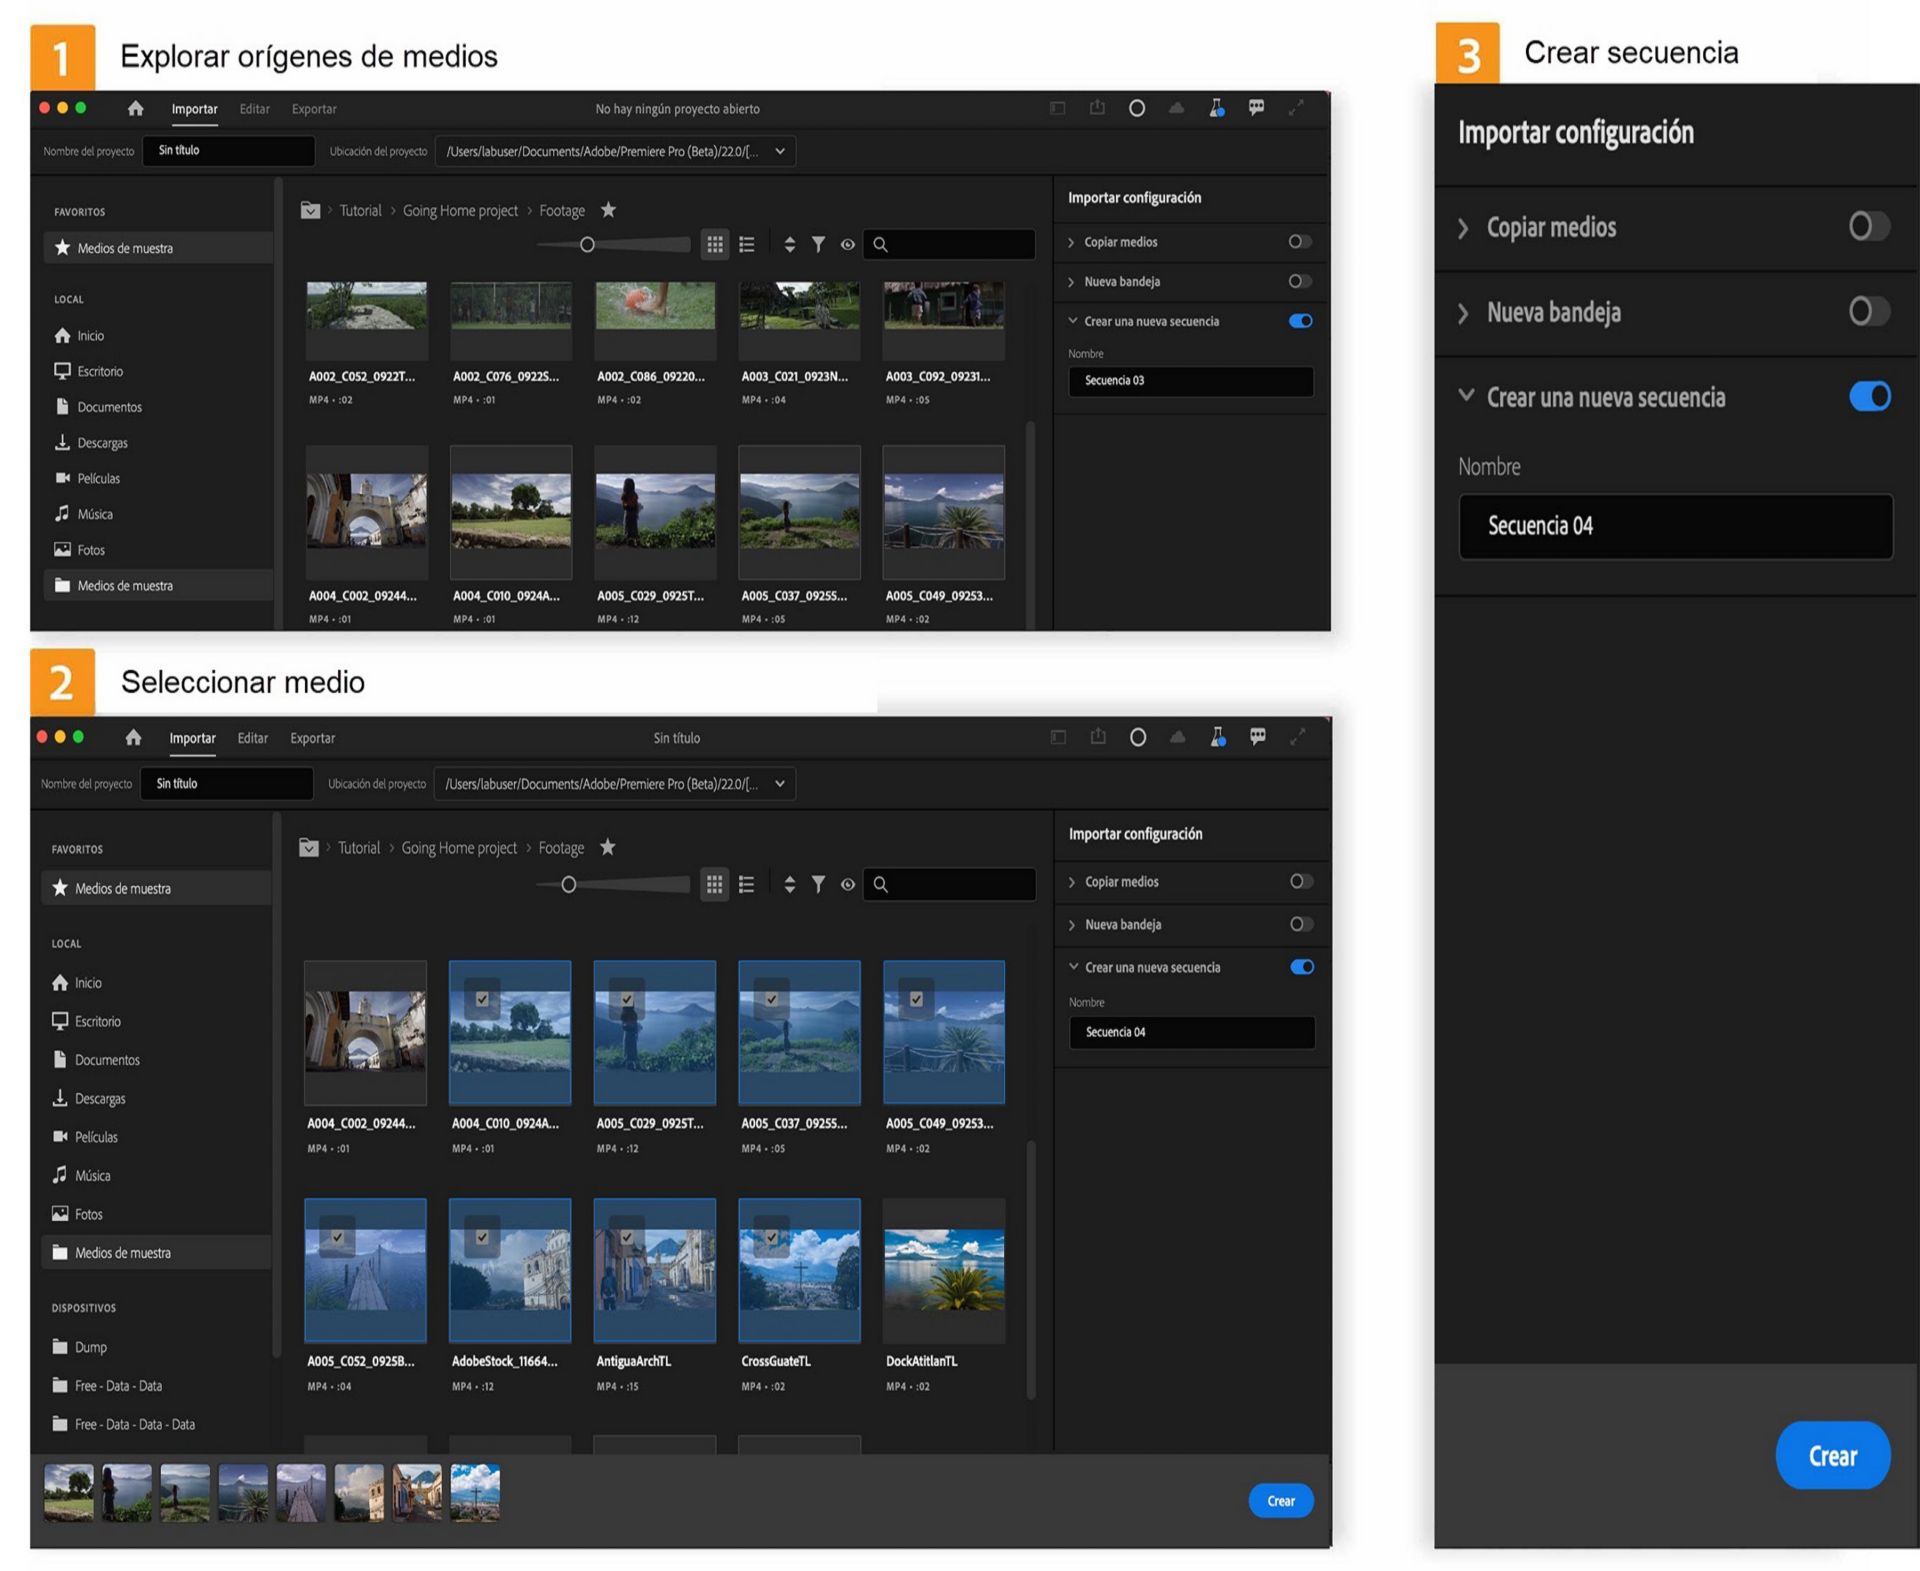The width and height of the screenshot is (1920, 1571).
Task: Click the Beta flask icon in the header
Action: tap(1217, 108)
